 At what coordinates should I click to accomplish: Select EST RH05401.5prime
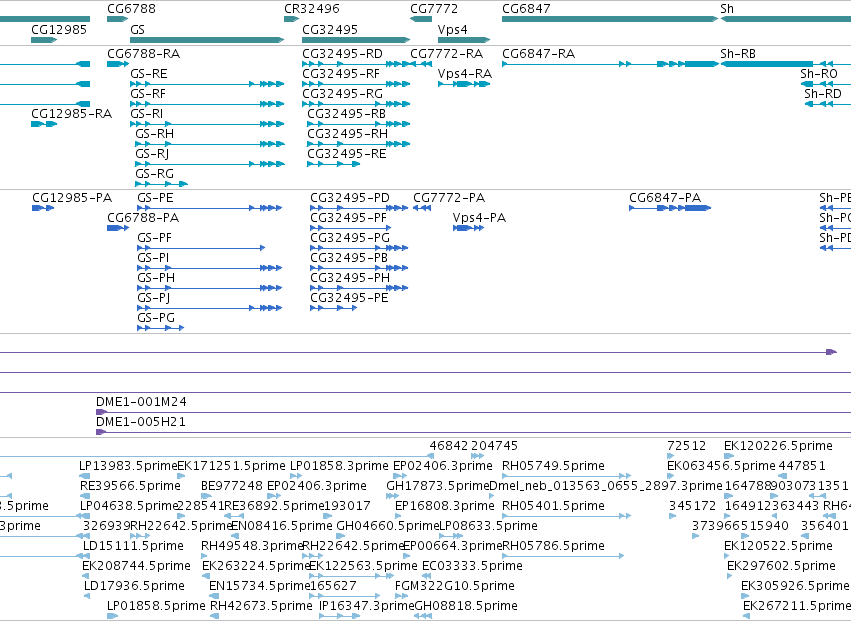(x=566, y=517)
